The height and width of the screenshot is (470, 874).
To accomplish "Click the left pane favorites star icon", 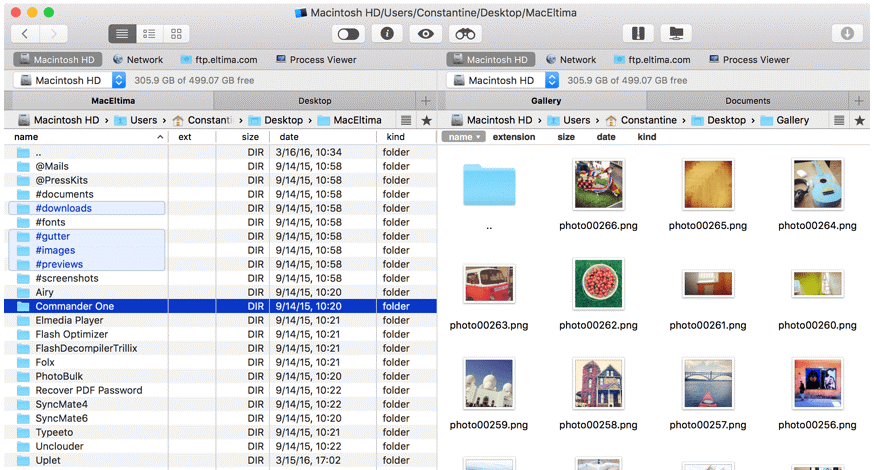I will pyautogui.click(x=426, y=120).
